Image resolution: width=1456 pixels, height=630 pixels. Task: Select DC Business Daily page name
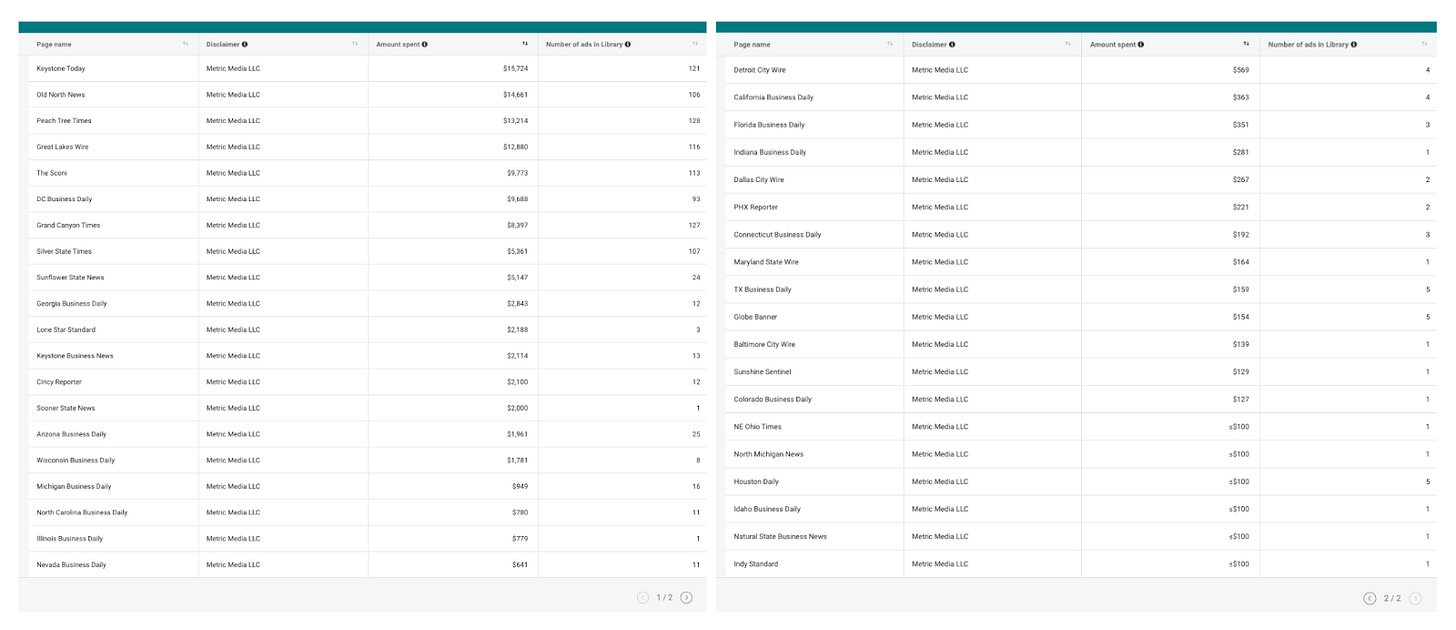click(64, 199)
